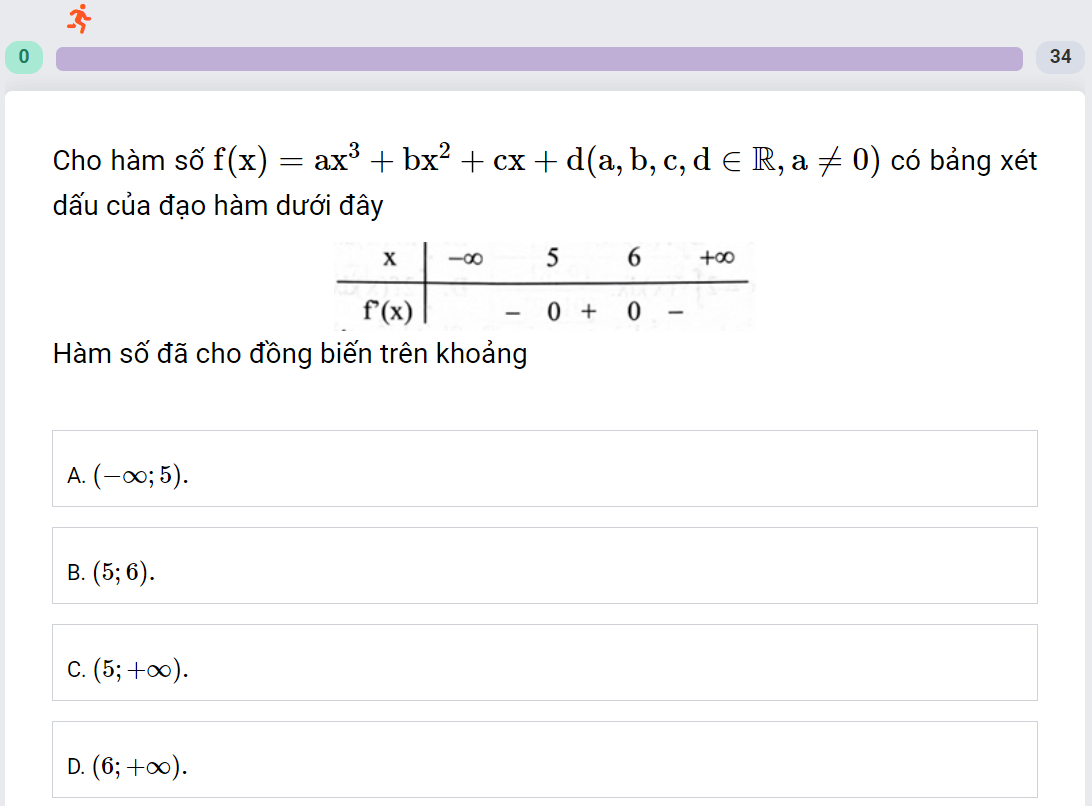Click the value 5 in table header
This screenshot has width=1092, height=806.
coord(552,258)
